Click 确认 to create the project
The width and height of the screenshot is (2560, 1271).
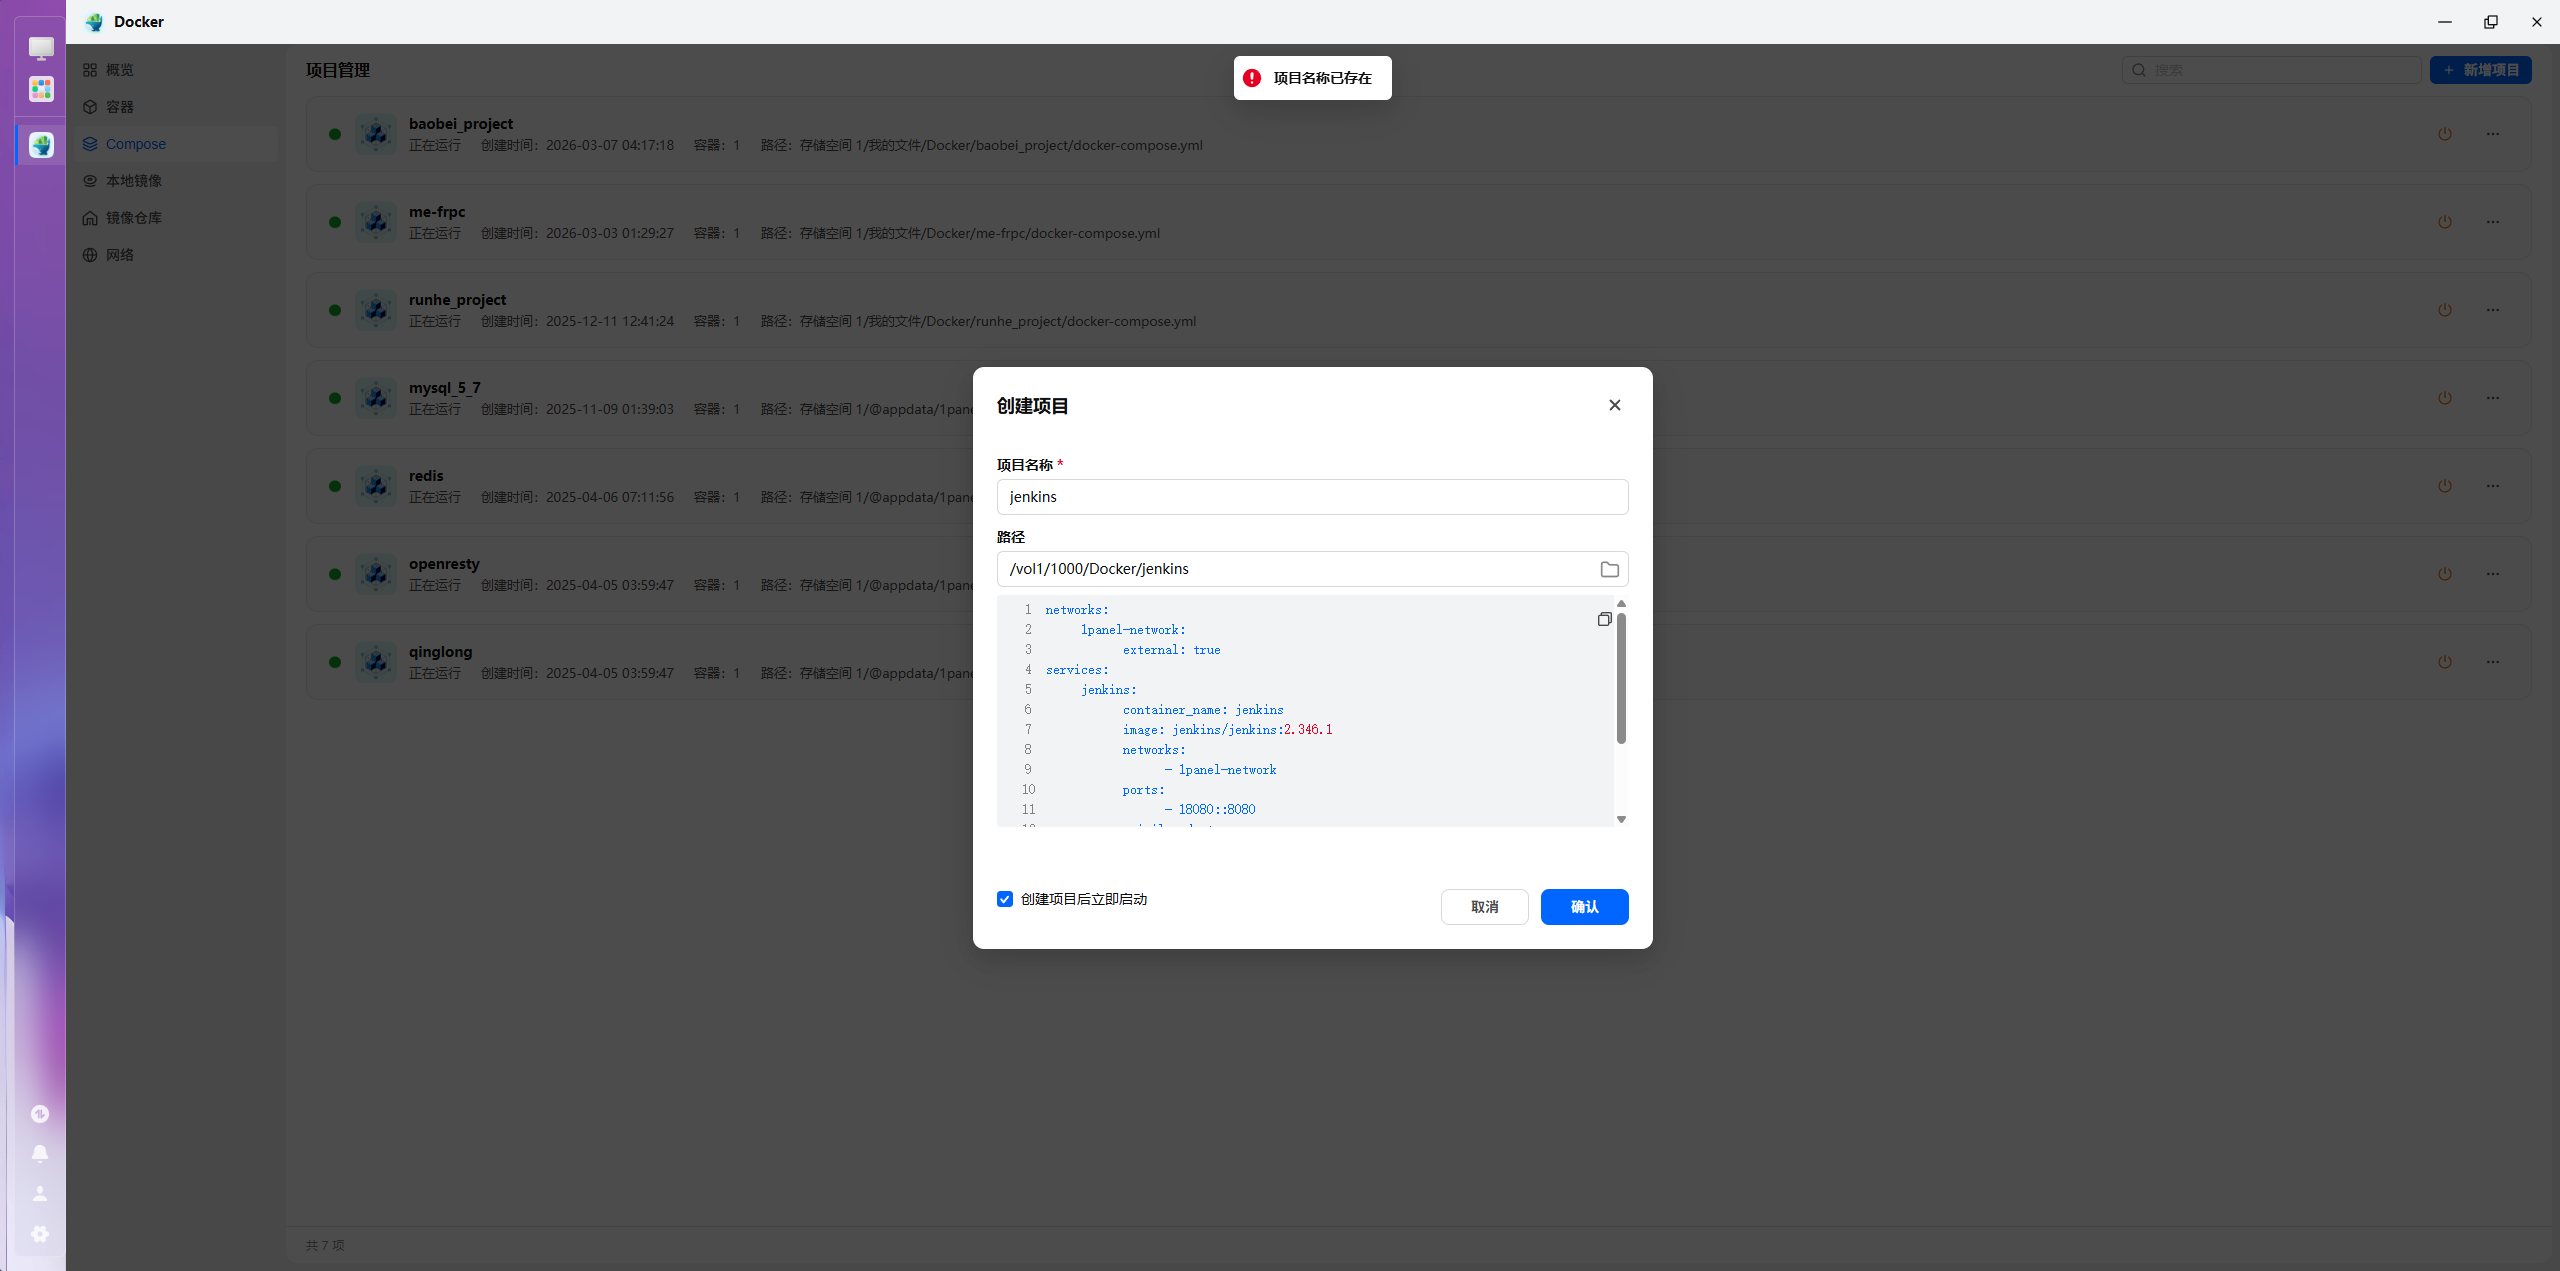[x=1584, y=907]
